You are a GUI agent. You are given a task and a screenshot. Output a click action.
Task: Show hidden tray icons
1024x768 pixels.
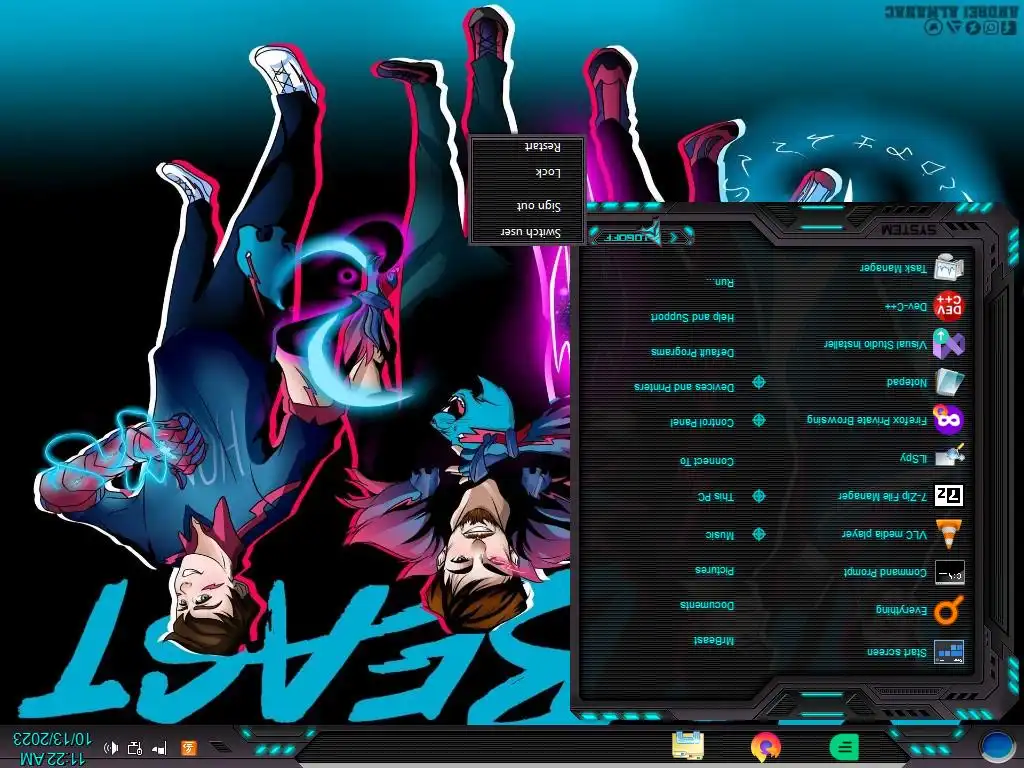click(x=220, y=746)
